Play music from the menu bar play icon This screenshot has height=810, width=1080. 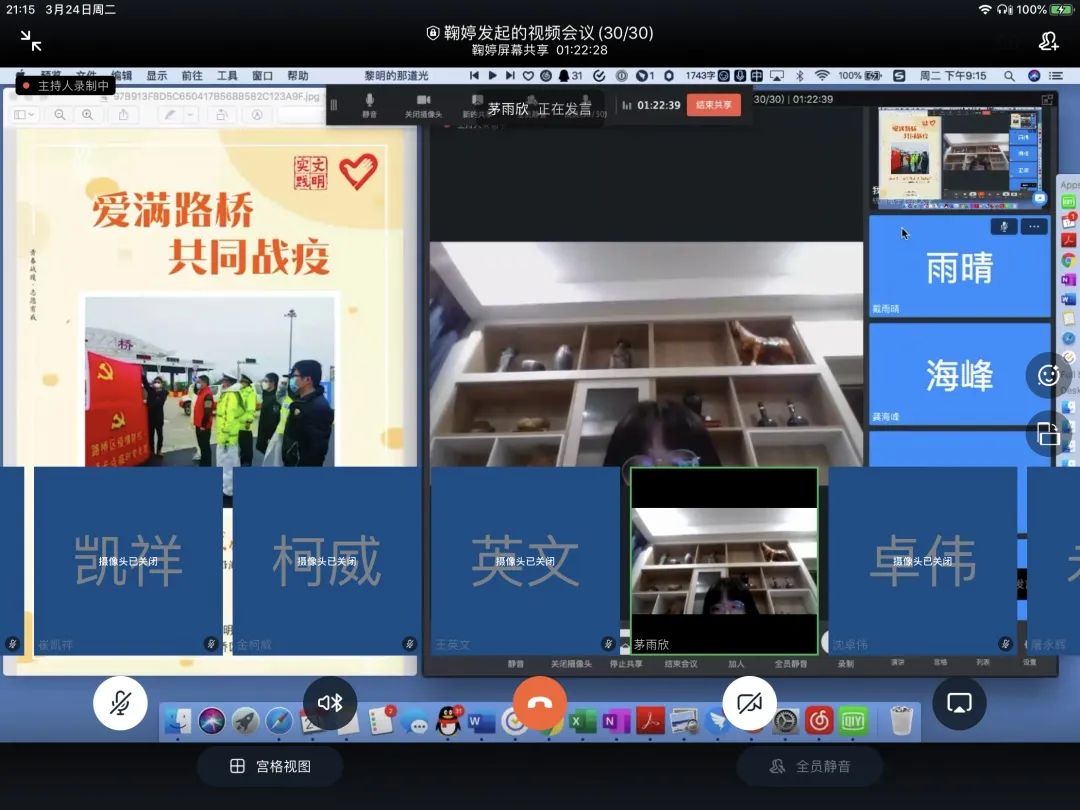[x=492, y=76]
